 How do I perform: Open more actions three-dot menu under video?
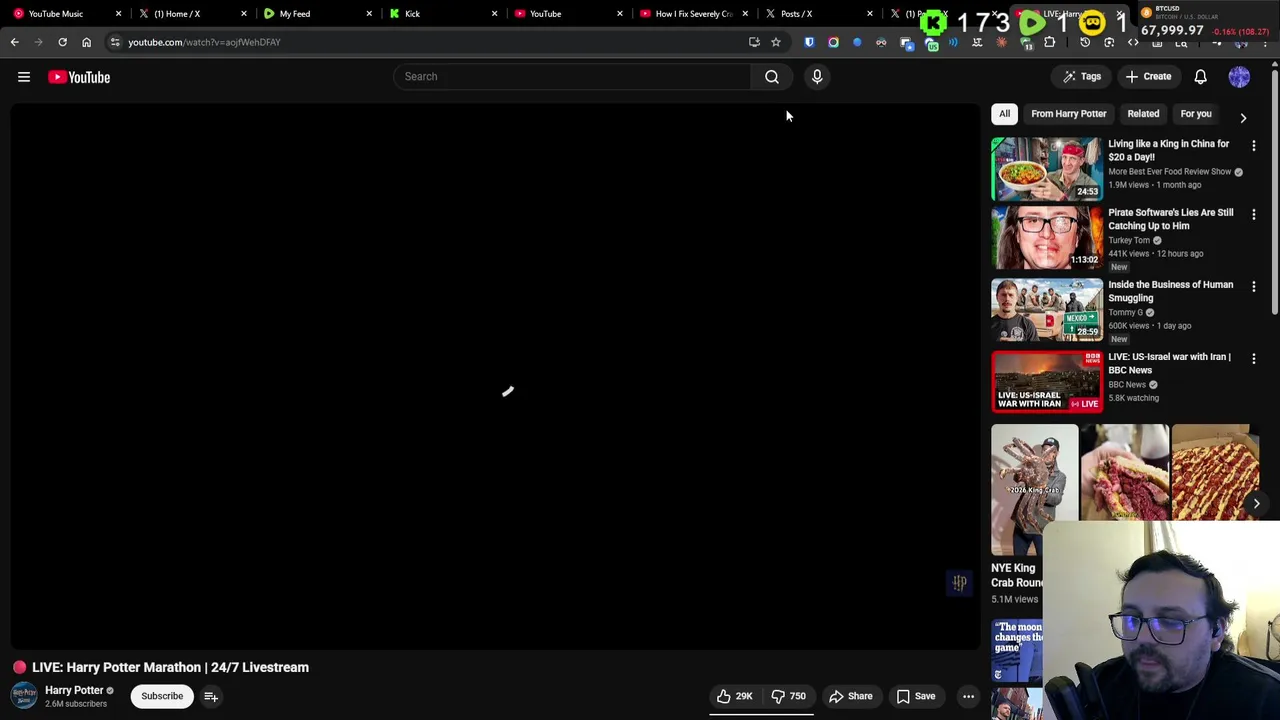(968, 696)
